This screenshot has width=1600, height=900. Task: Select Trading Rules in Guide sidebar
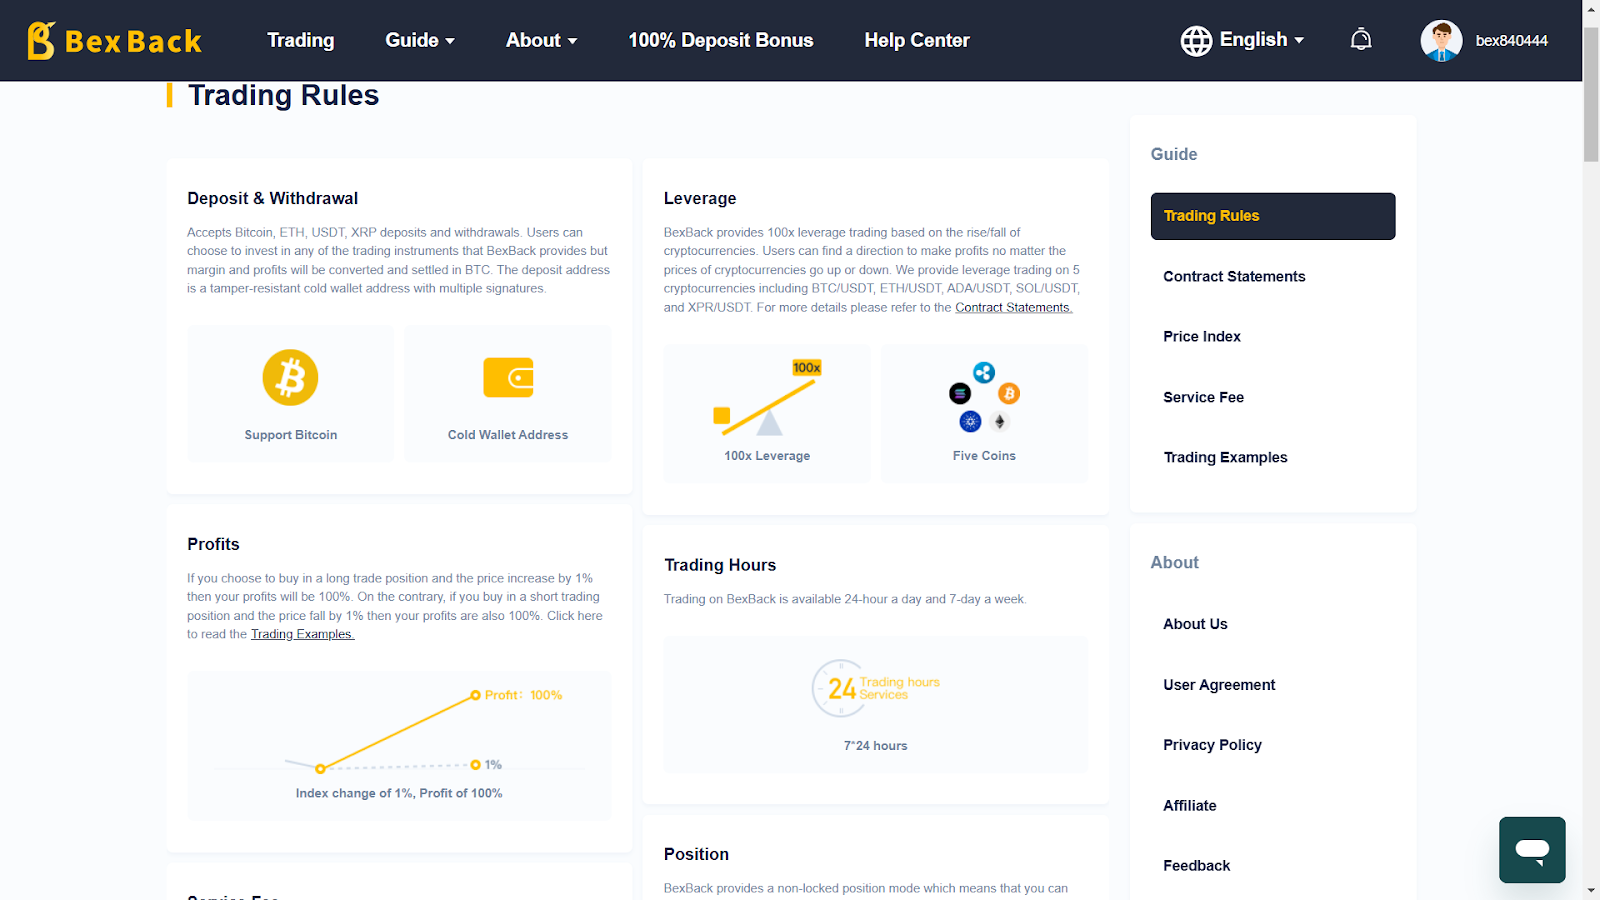click(x=1273, y=216)
